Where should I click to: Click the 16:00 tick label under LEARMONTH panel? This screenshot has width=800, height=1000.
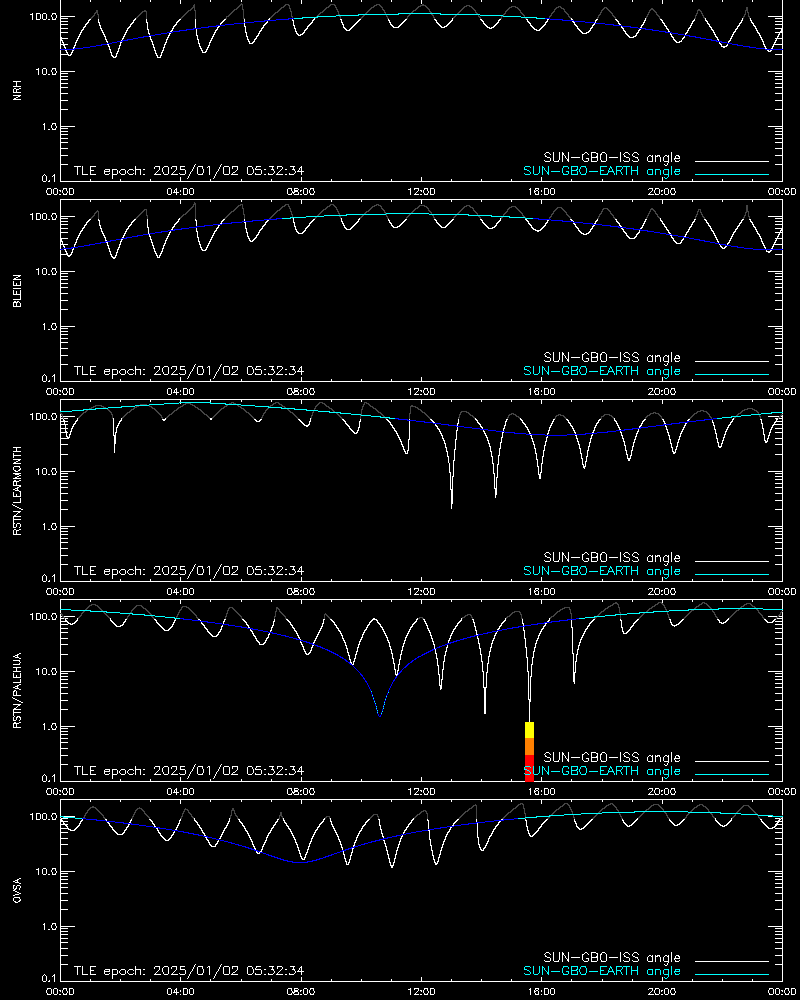pyautogui.click(x=542, y=591)
